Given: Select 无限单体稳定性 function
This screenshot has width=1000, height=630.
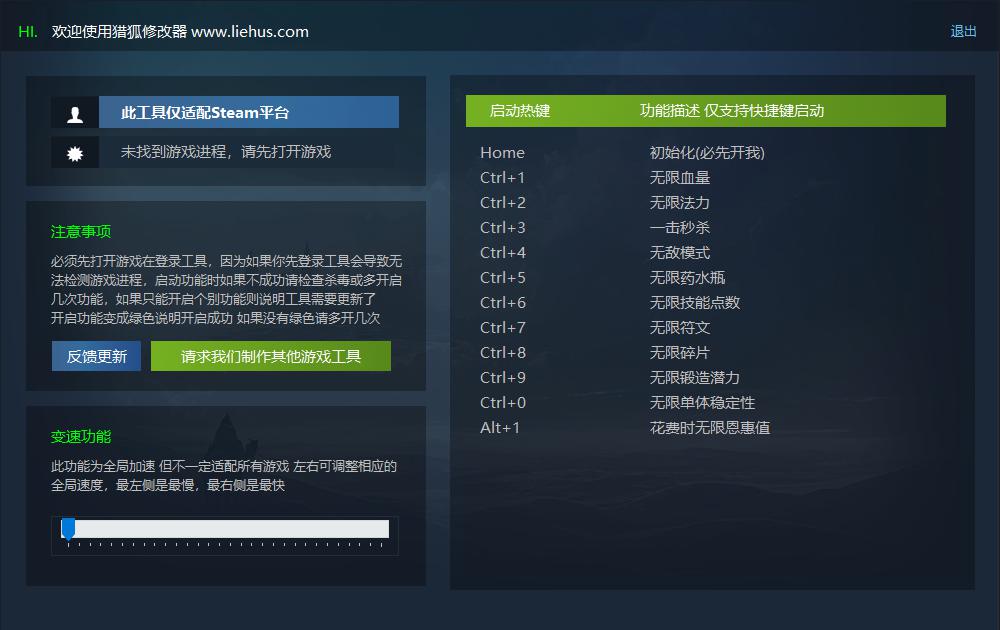Looking at the screenshot, I should [702, 402].
